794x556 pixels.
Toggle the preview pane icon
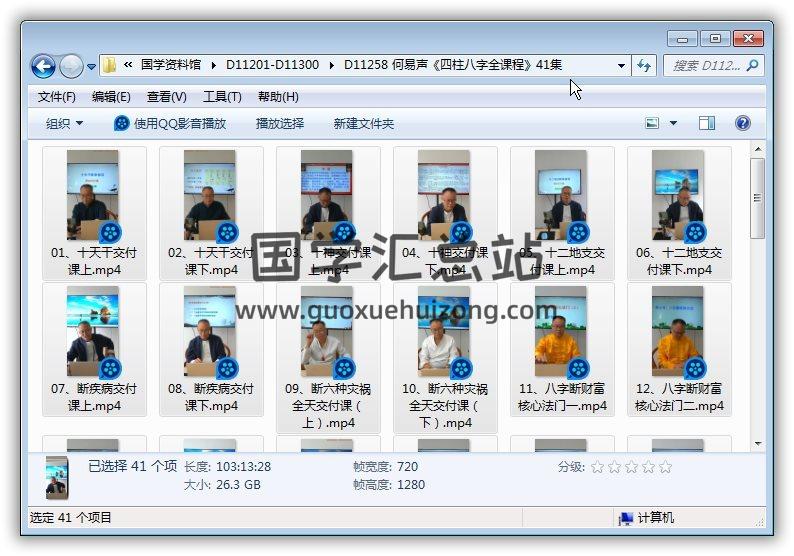[707, 123]
